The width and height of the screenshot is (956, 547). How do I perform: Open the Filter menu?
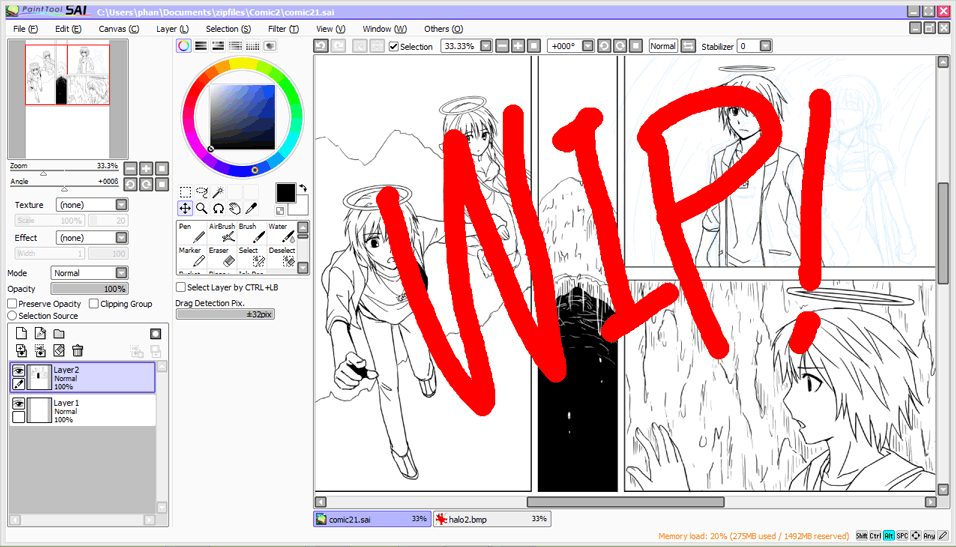[x=284, y=29]
